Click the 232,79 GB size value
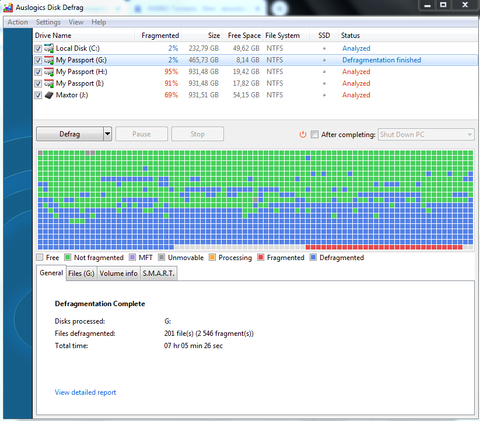Image resolution: width=480 pixels, height=421 pixels. click(204, 48)
